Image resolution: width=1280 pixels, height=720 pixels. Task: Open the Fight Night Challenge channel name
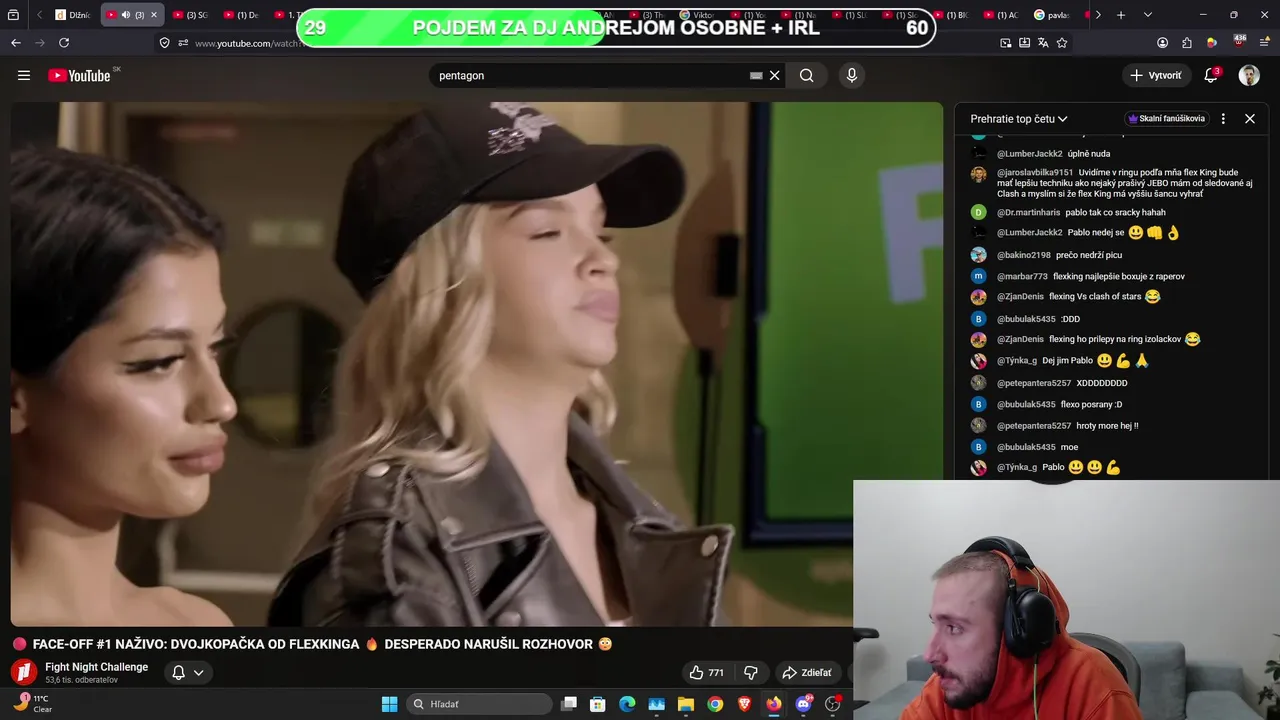[96, 667]
